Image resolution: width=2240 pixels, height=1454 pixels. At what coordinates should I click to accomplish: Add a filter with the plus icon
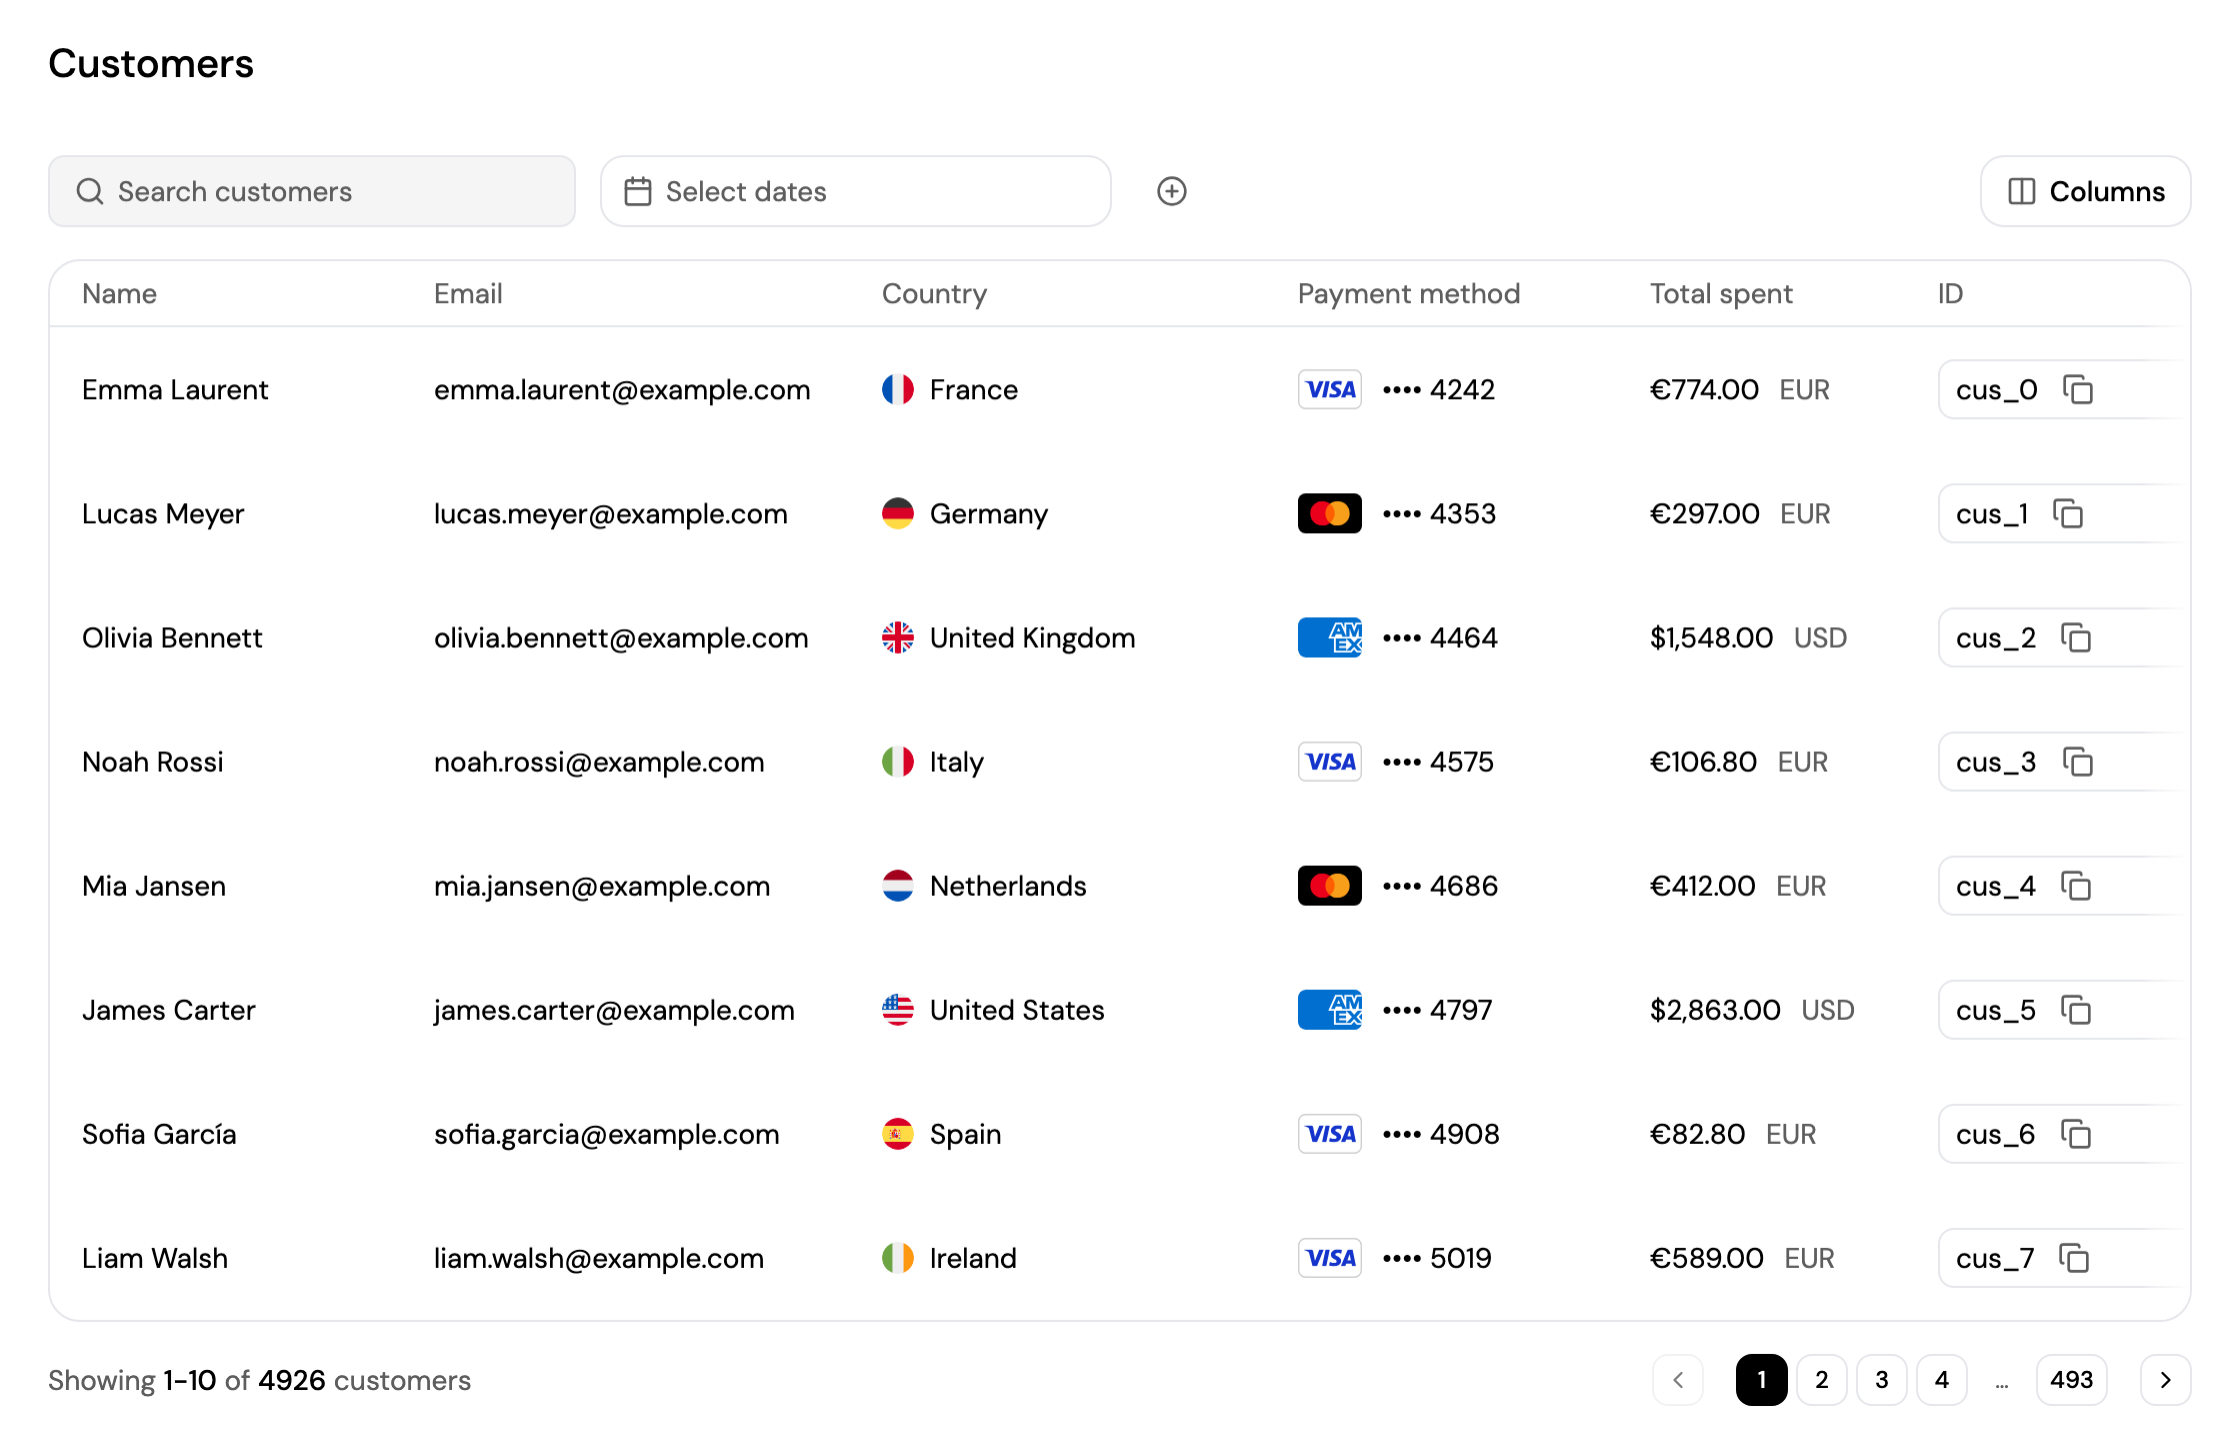click(x=1172, y=191)
